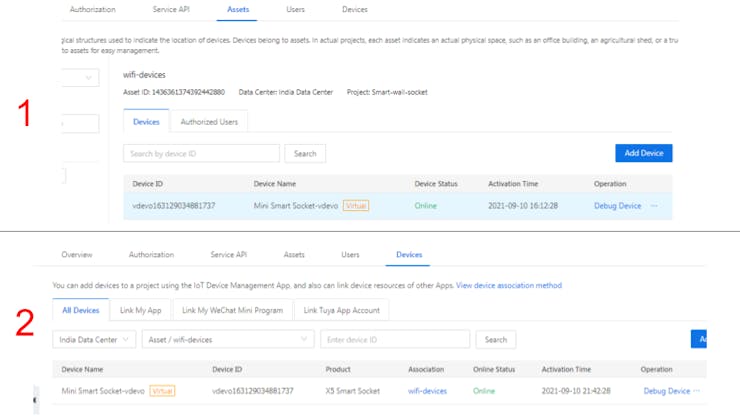Click Debug Device link in Devices table
This screenshot has width=740, height=416.
click(666, 391)
